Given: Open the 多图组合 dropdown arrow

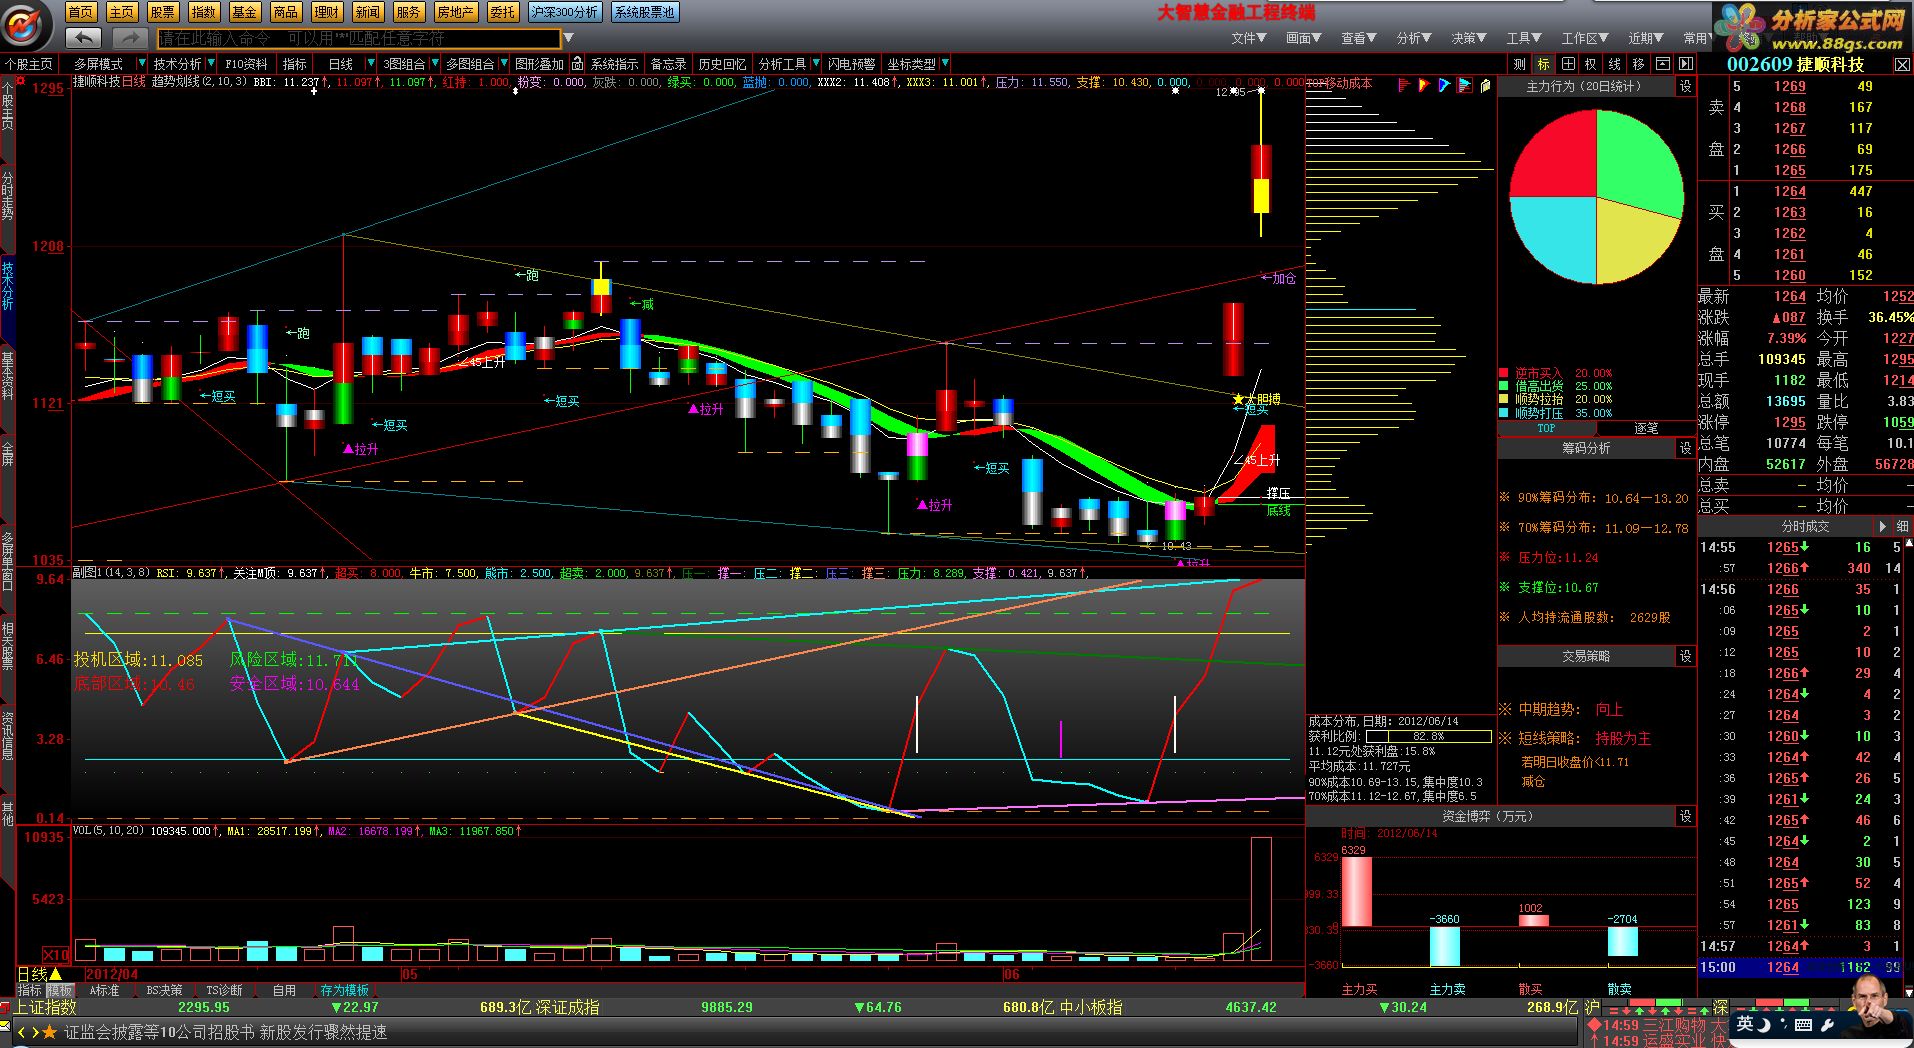Looking at the screenshot, I should pos(504,63).
